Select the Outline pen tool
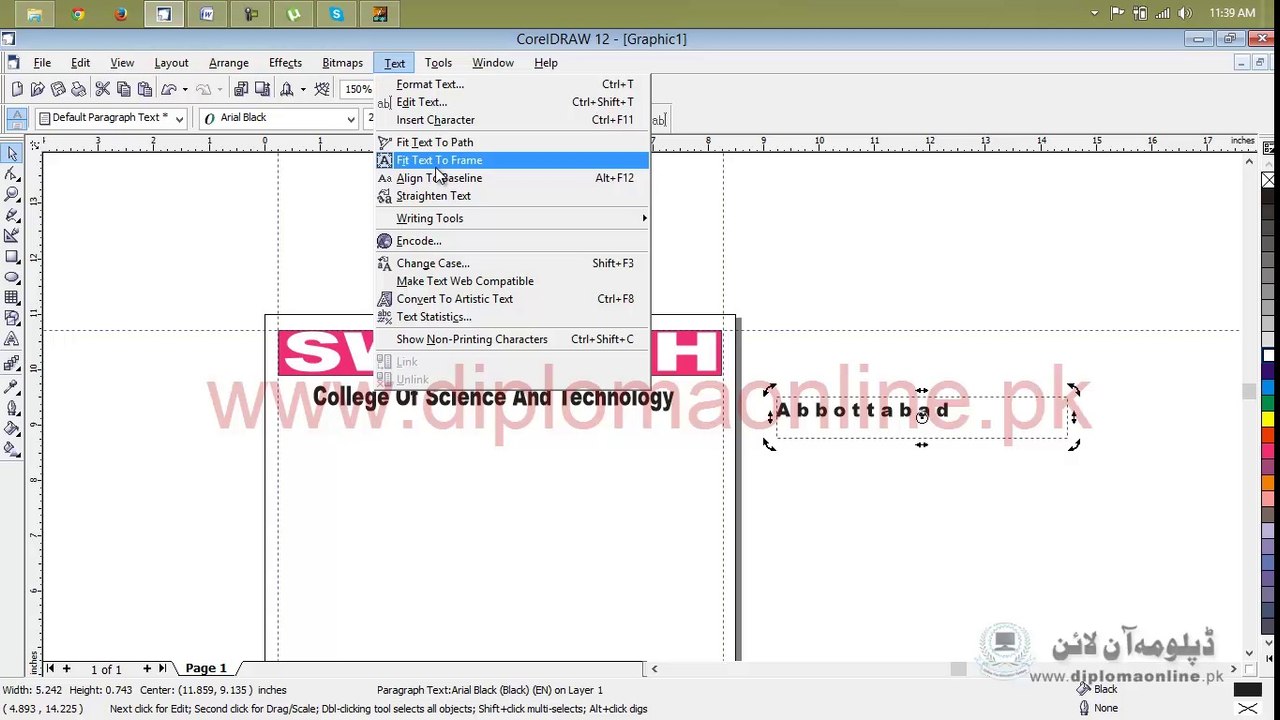1280x720 pixels. click(x=12, y=408)
